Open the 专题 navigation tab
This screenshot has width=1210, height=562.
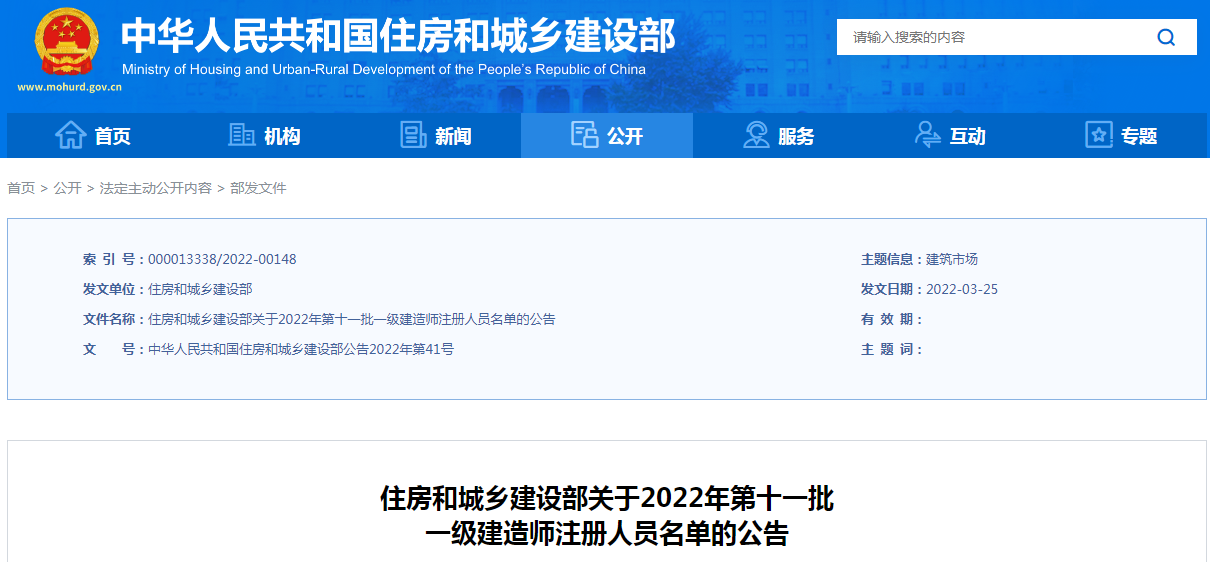click(x=1121, y=135)
